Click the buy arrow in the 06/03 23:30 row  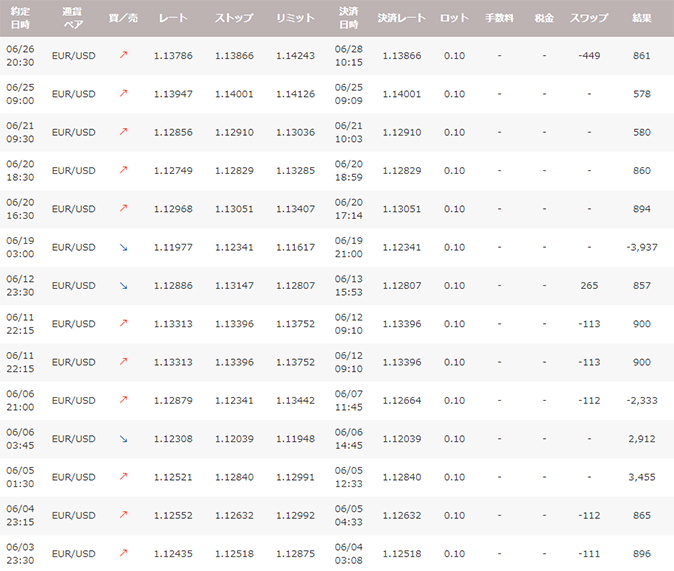tap(124, 553)
